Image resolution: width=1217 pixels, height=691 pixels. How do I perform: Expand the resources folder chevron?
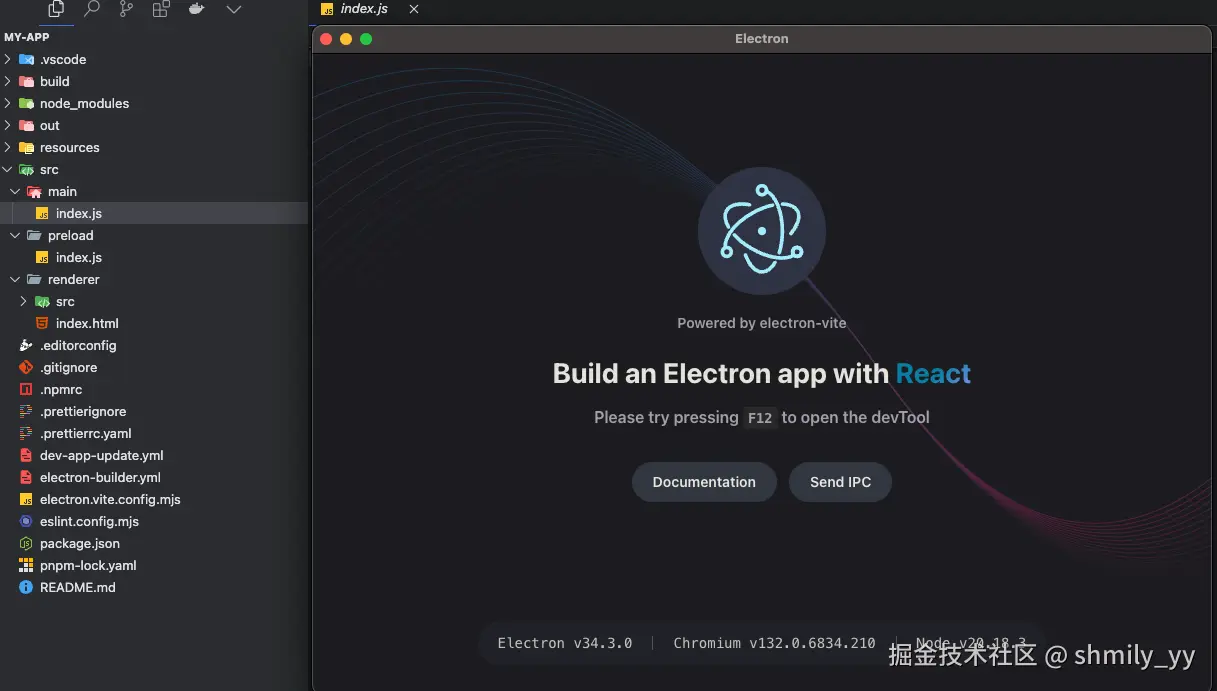coord(7,147)
